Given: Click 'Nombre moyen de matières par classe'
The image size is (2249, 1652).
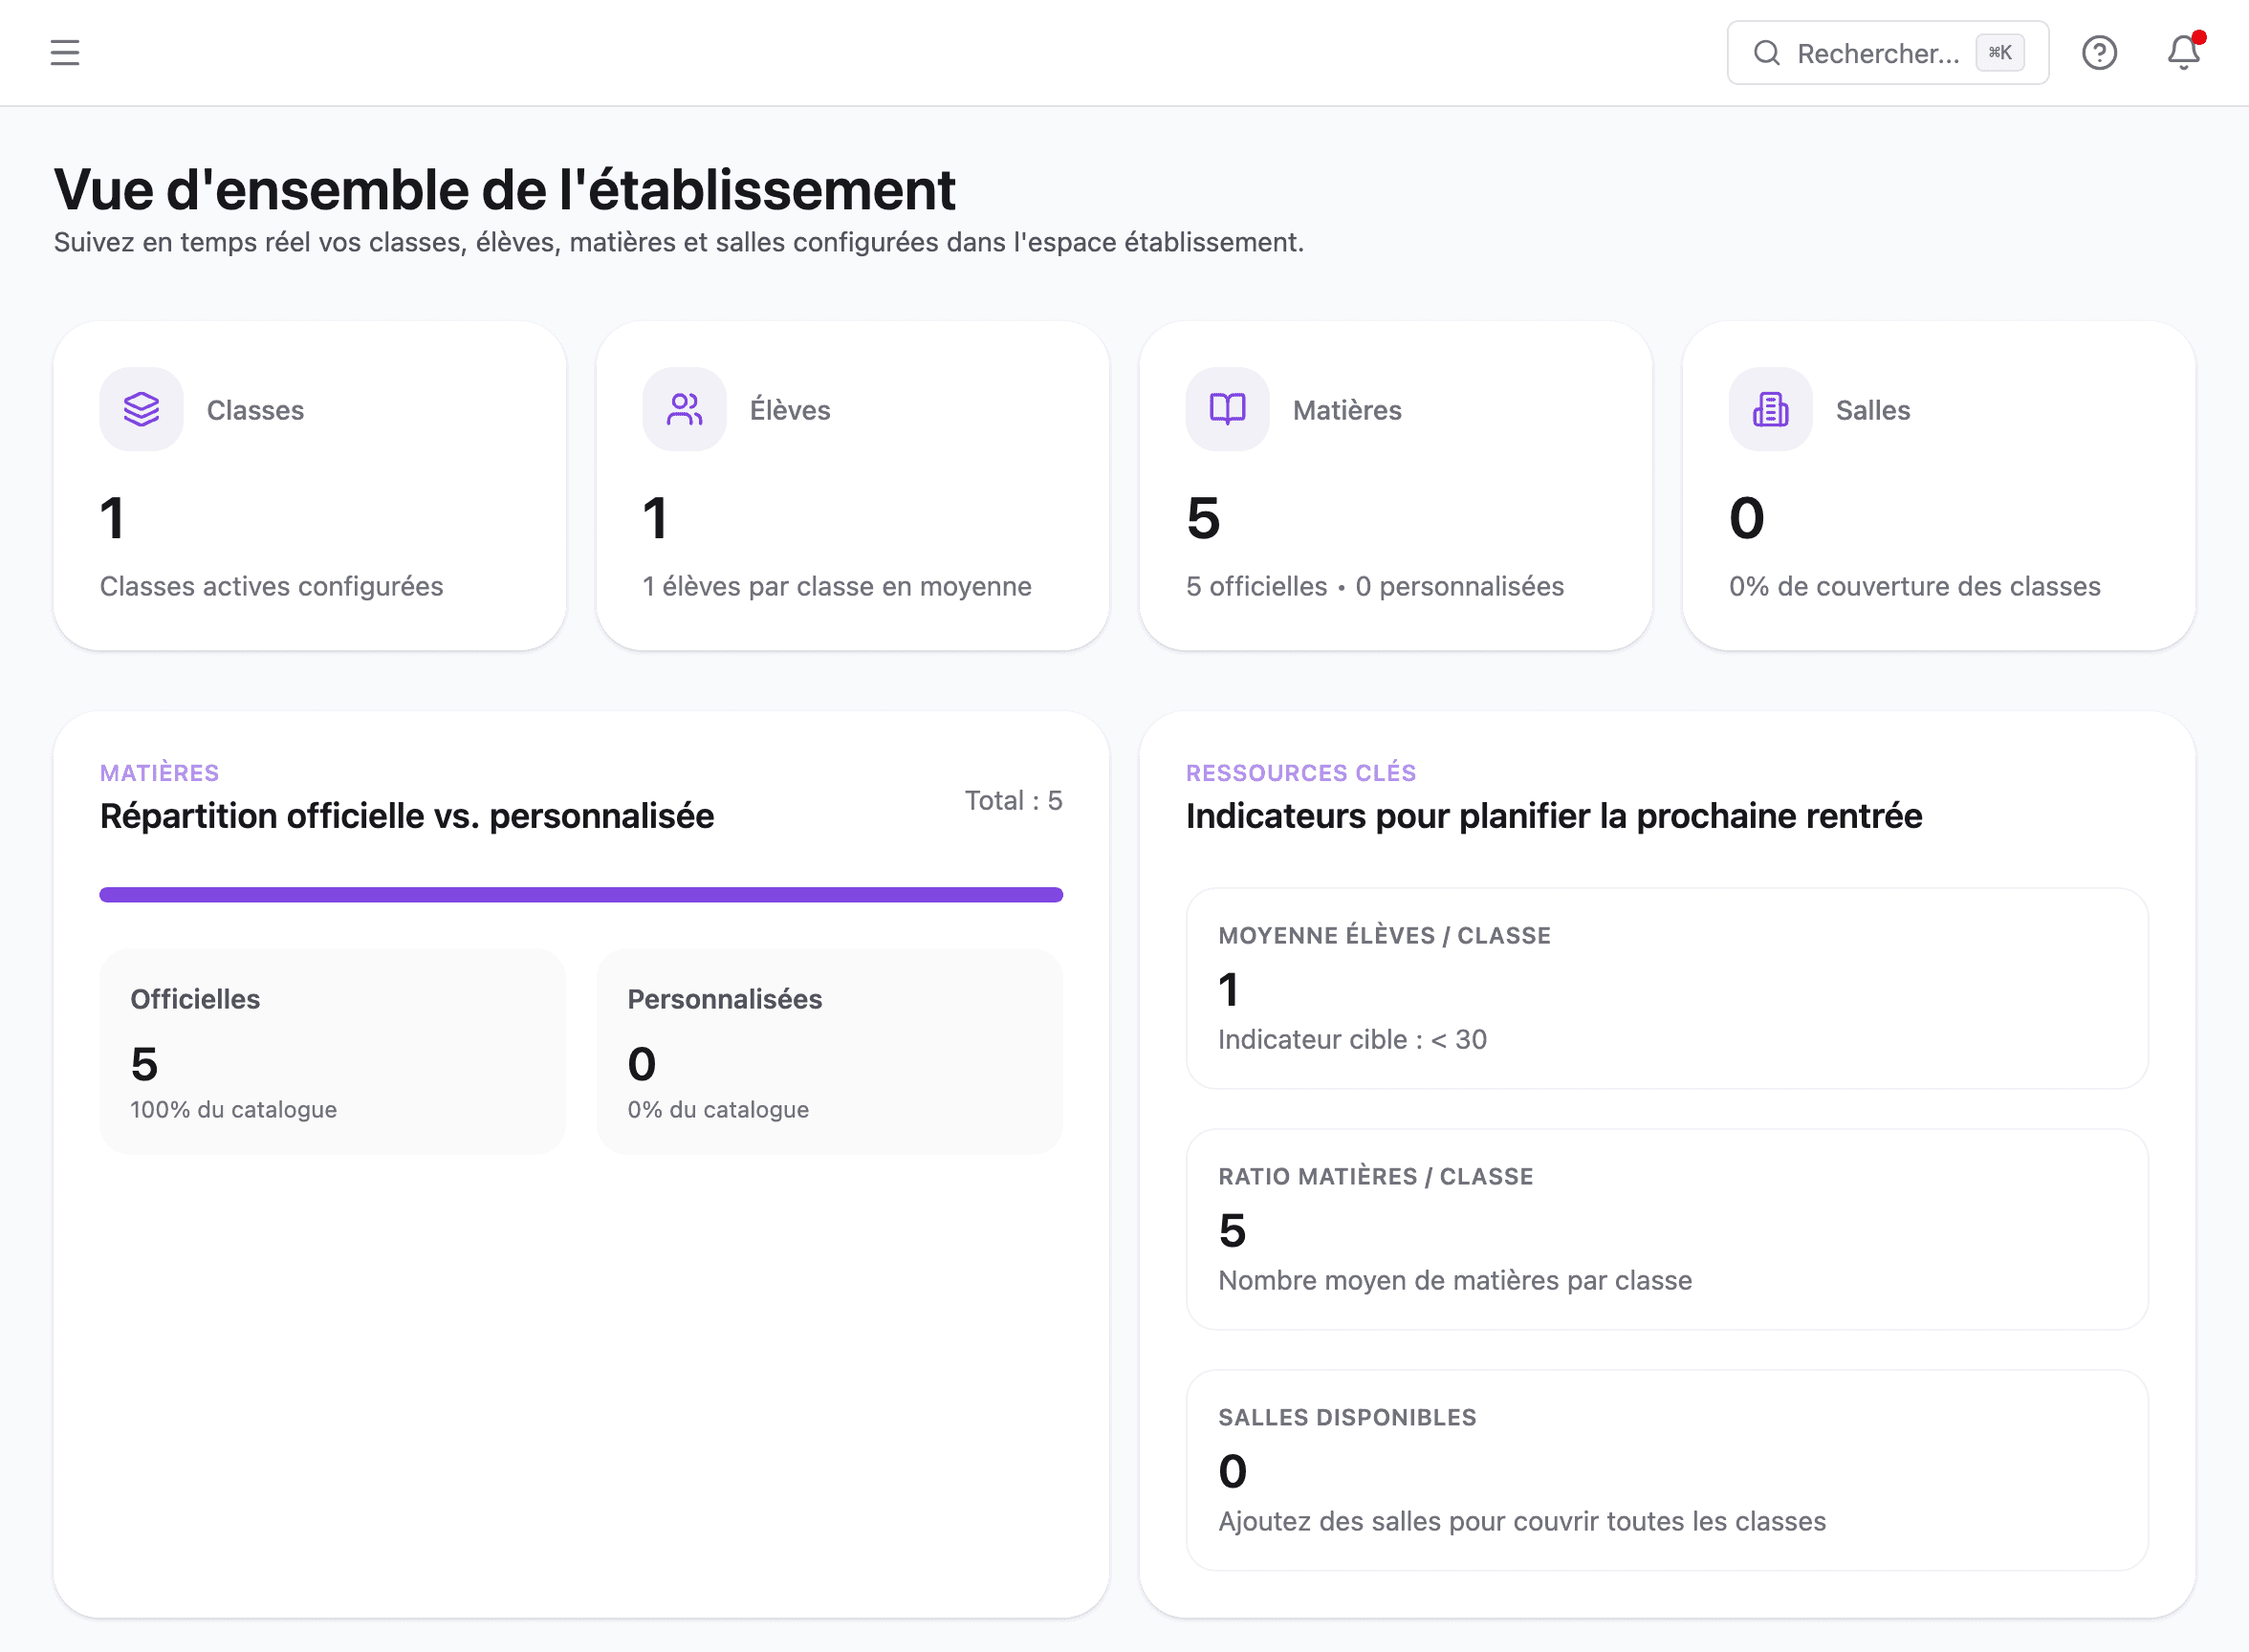Looking at the screenshot, I should click(x=1455, y=1280).
